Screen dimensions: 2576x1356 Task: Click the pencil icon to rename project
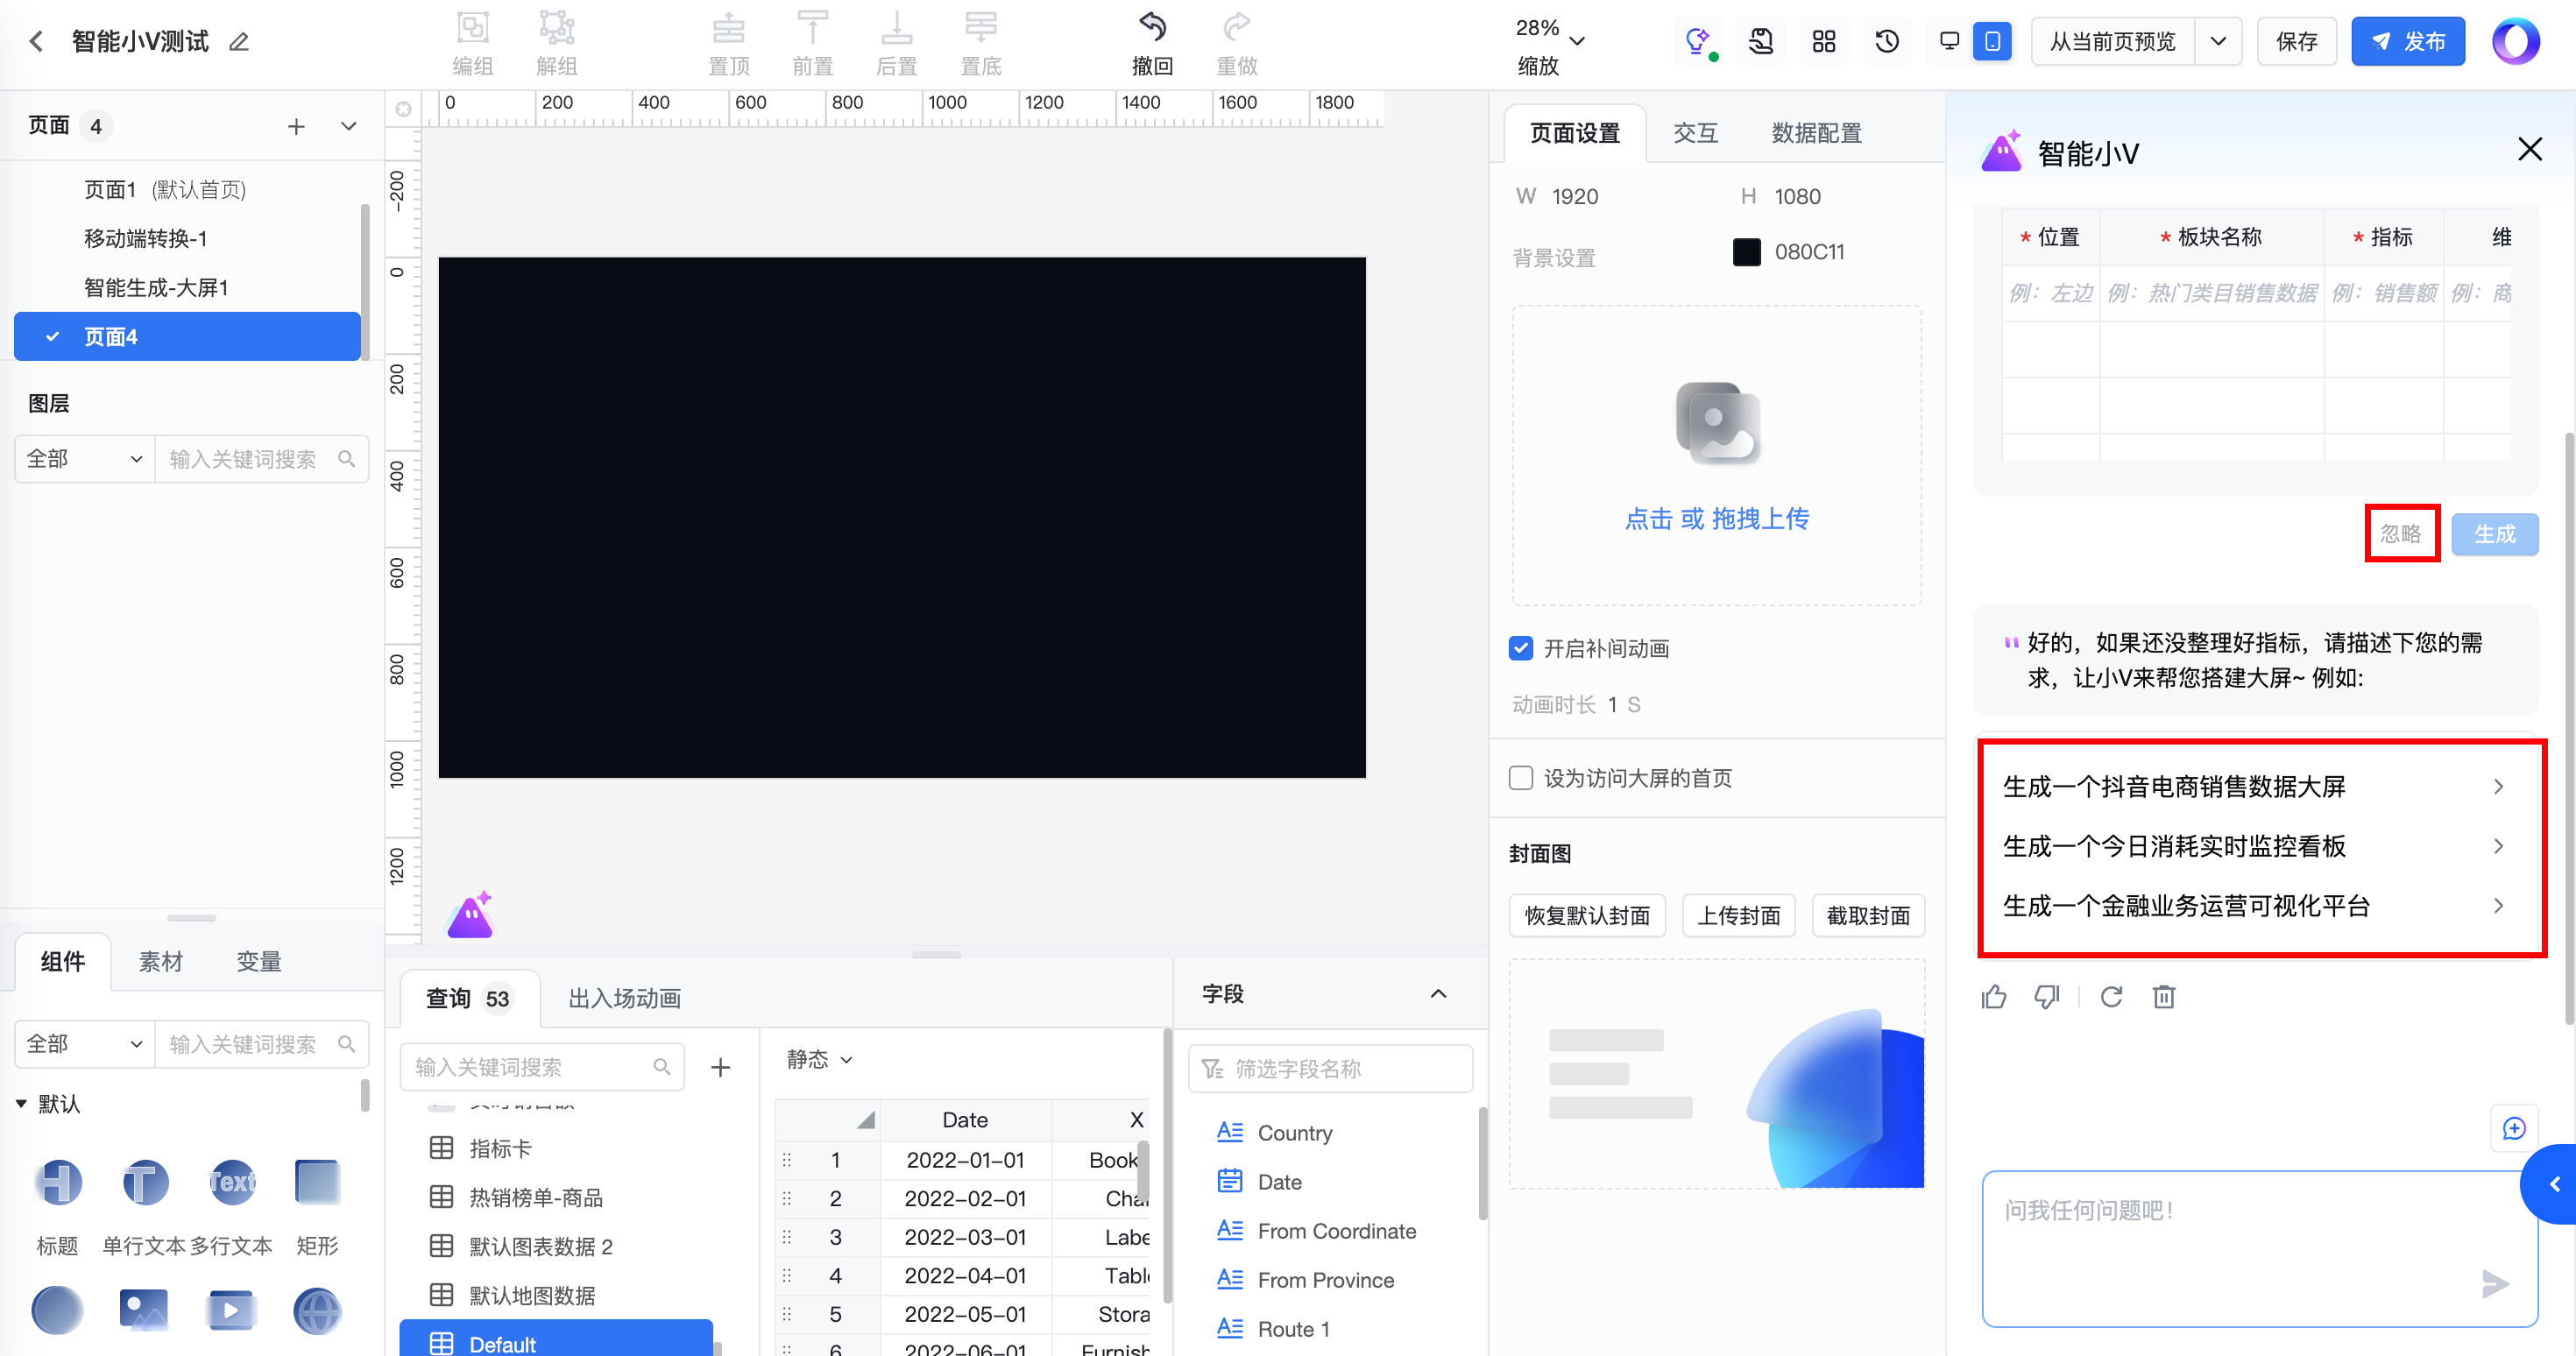pyautogui.click(x=239, y=42)
